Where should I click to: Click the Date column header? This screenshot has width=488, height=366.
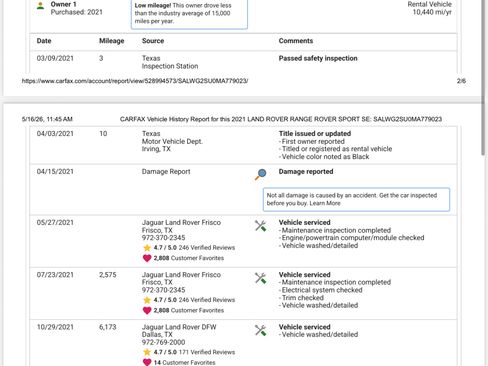44,41
